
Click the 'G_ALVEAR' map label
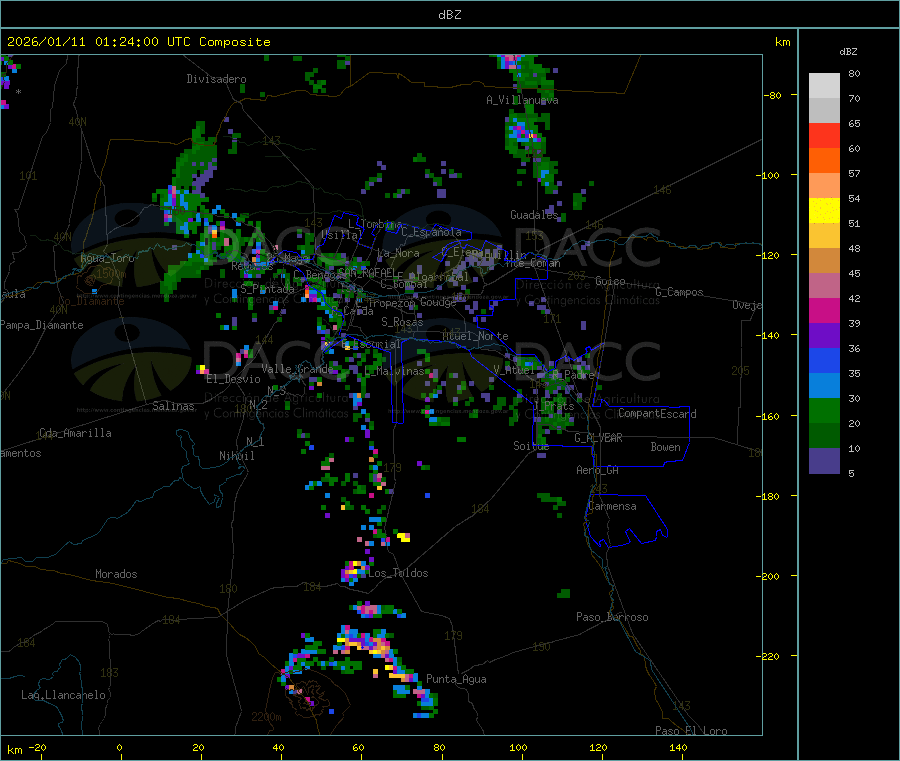coord(599,438)
